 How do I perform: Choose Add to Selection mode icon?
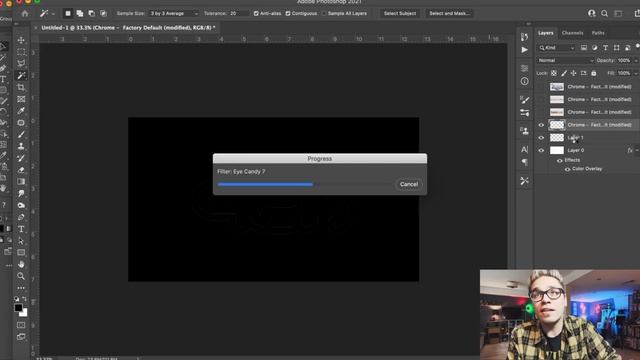[80, 13]
